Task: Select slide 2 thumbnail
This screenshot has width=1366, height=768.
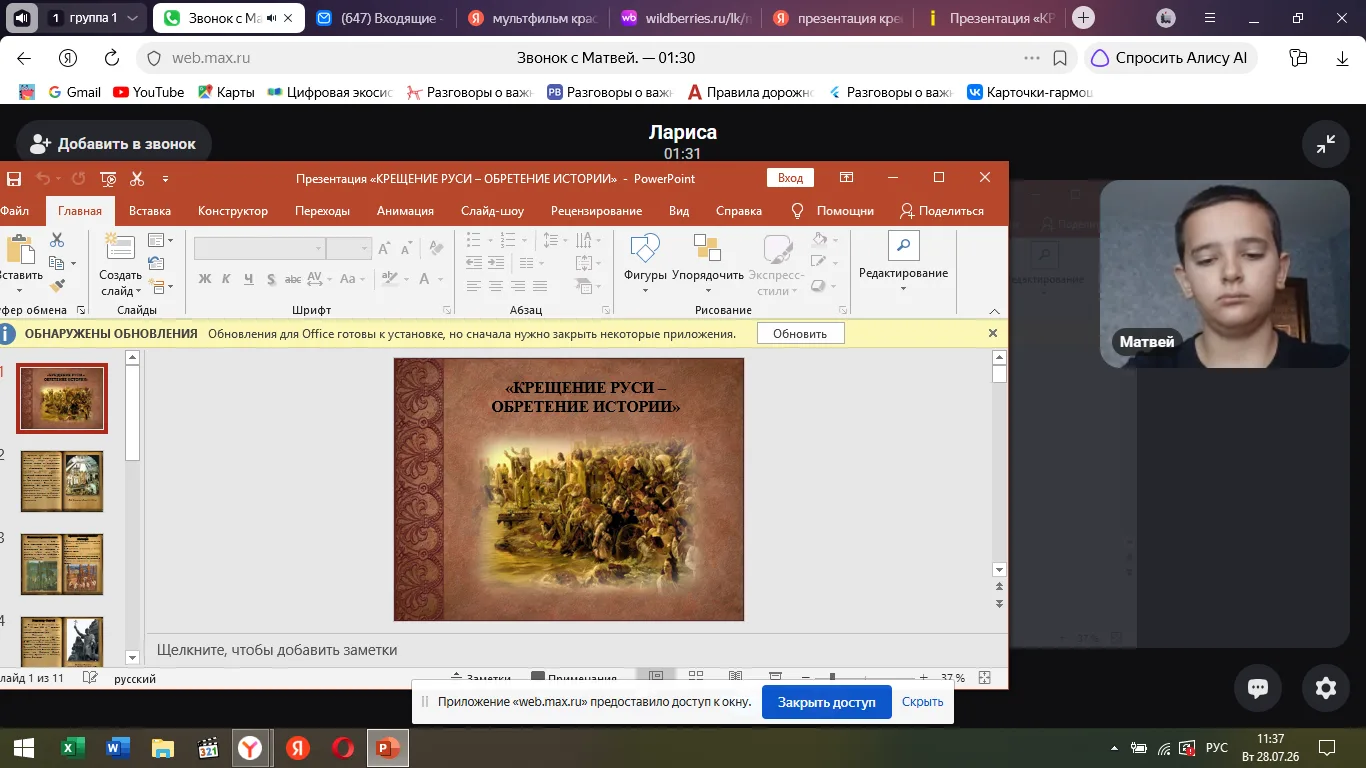Action: point(62,481)
